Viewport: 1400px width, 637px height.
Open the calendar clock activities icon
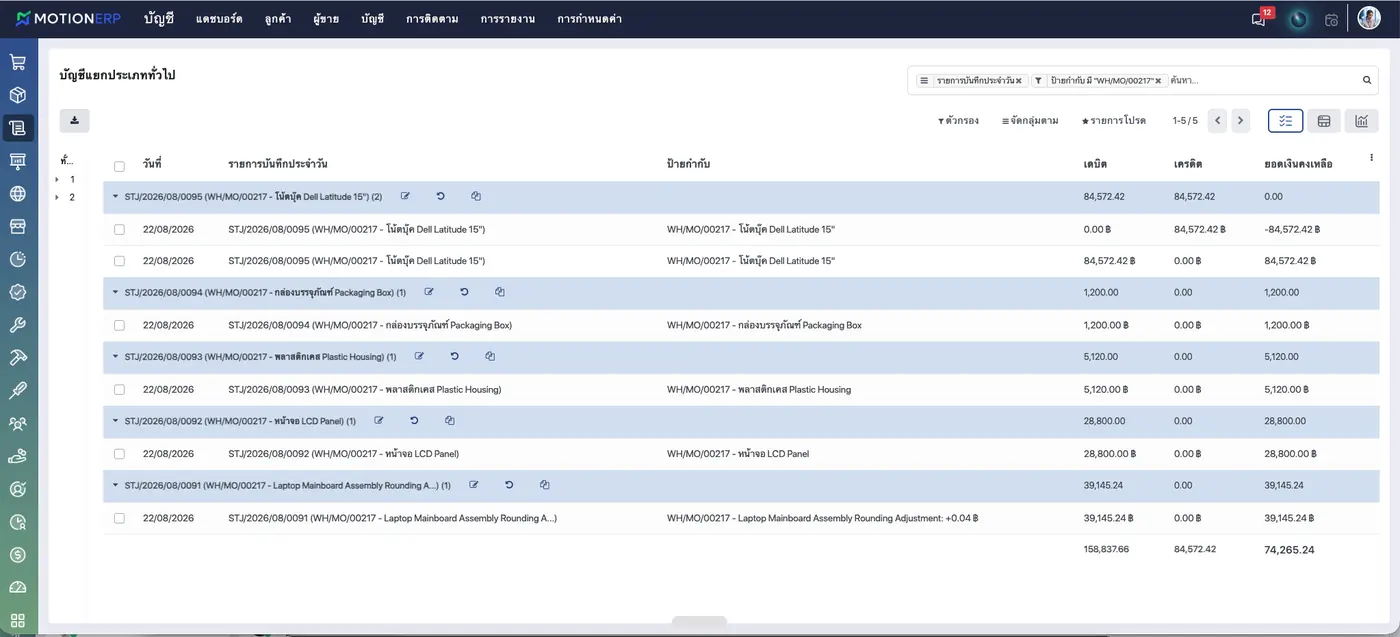(1331, 19)
